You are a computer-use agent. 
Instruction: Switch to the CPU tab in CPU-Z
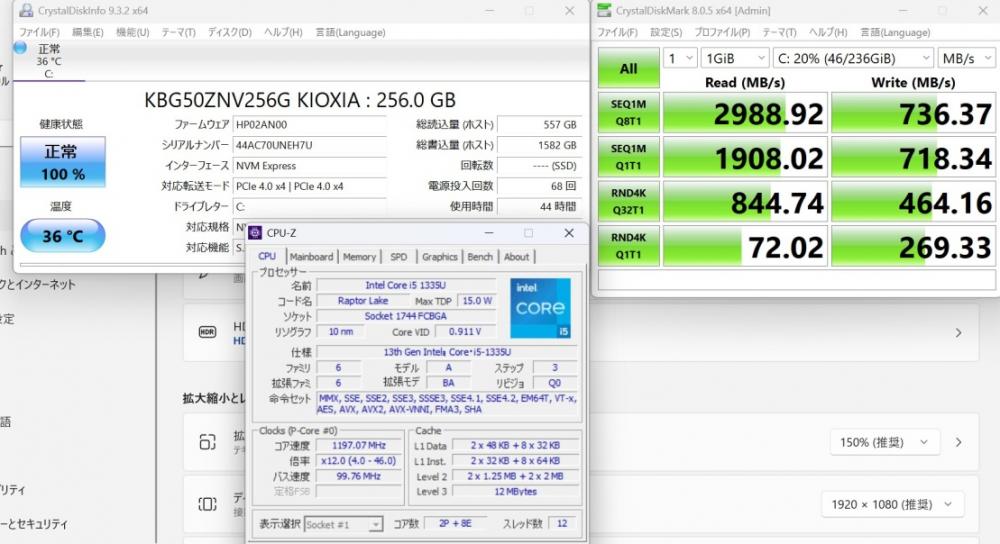267,256
